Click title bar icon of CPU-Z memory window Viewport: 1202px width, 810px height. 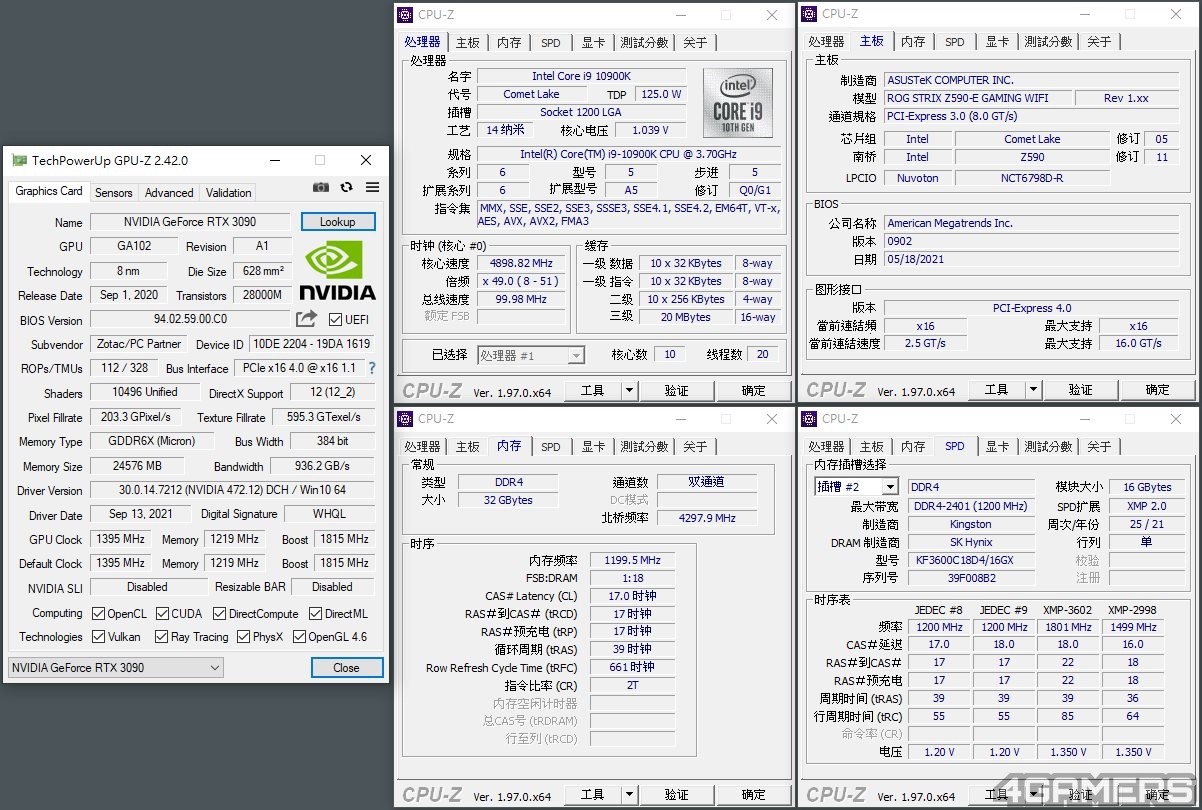click(405, 419)
